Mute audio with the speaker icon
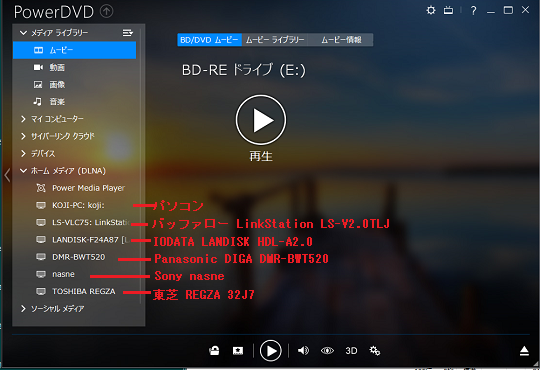 pos(303,351)
